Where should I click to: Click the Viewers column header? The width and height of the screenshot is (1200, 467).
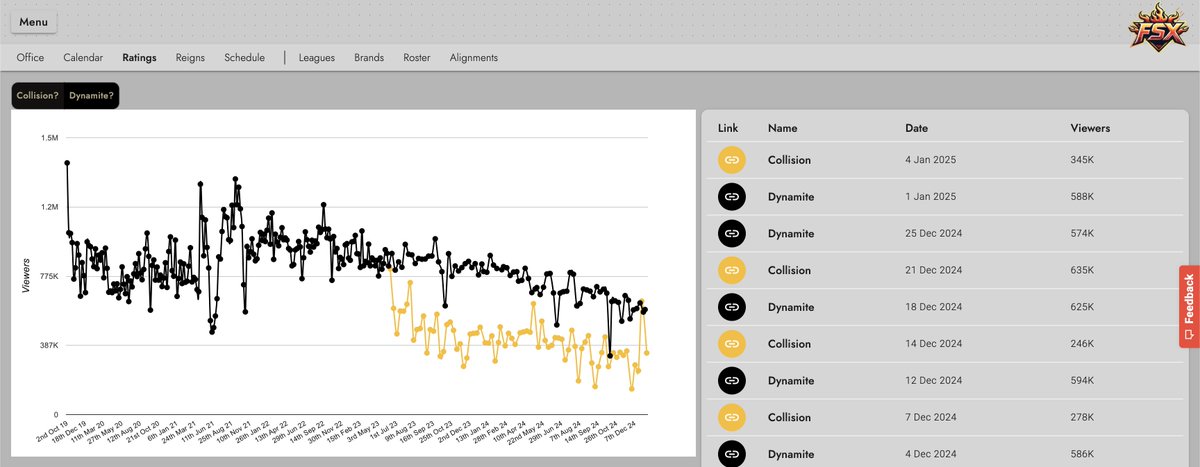click(1090, 128)
